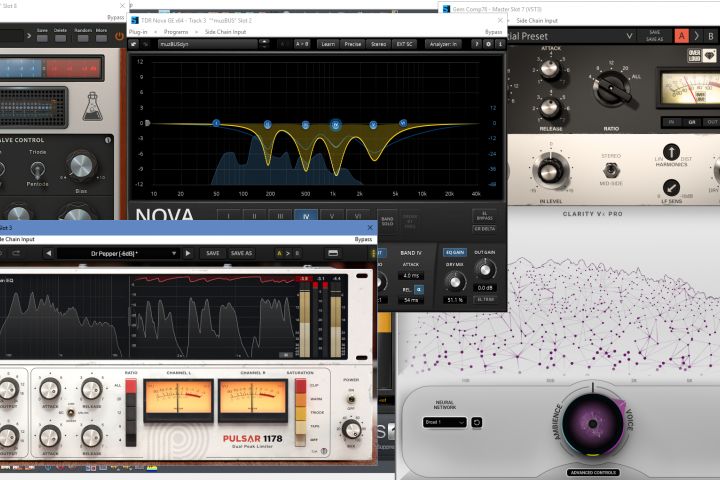Open Side Chain Input menu in Comp76 window
The width and height of the screenshot is (720, 480).
537,21
